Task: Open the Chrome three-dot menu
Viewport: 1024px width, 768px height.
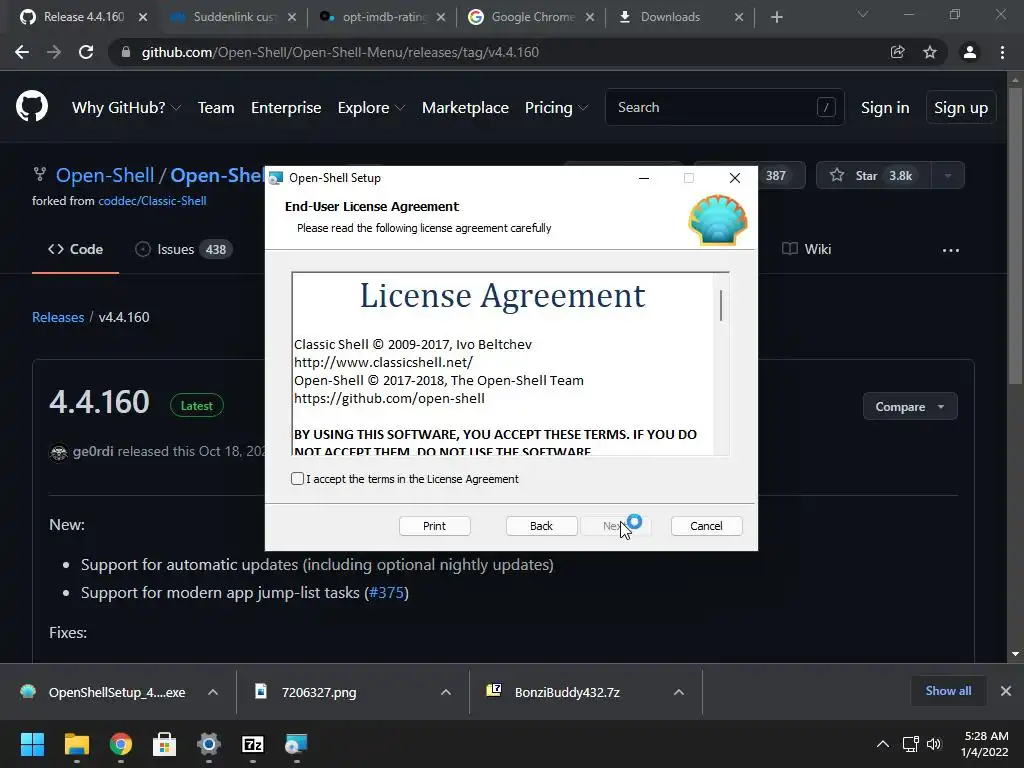Action: coord(1002,52)
